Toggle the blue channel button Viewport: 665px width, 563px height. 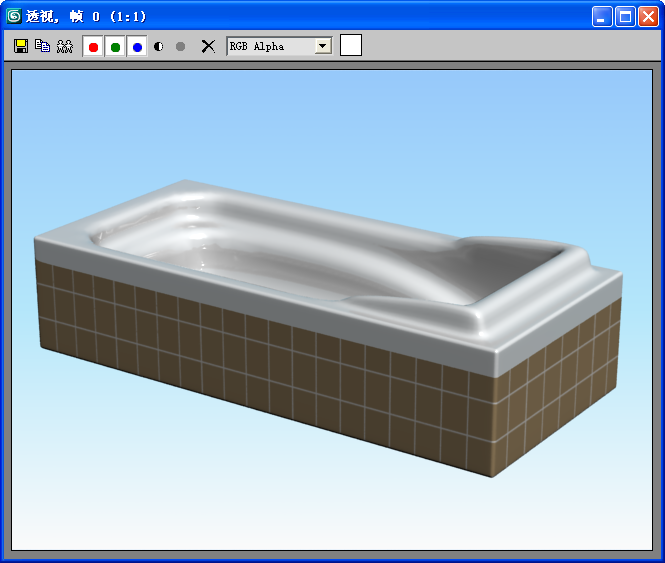pos(137,47)
